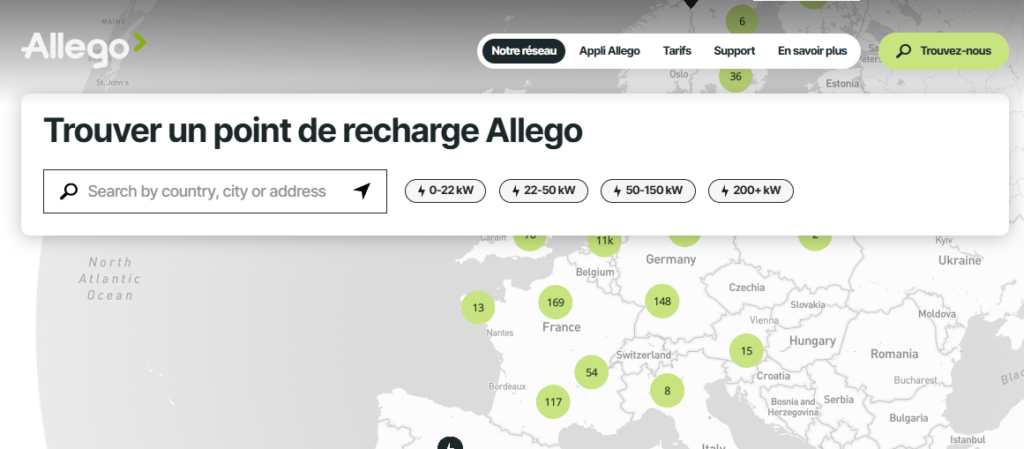Screen dimensions: 1024x449
Task: Open the Notre réseau menu
Action: coord(524,51)
